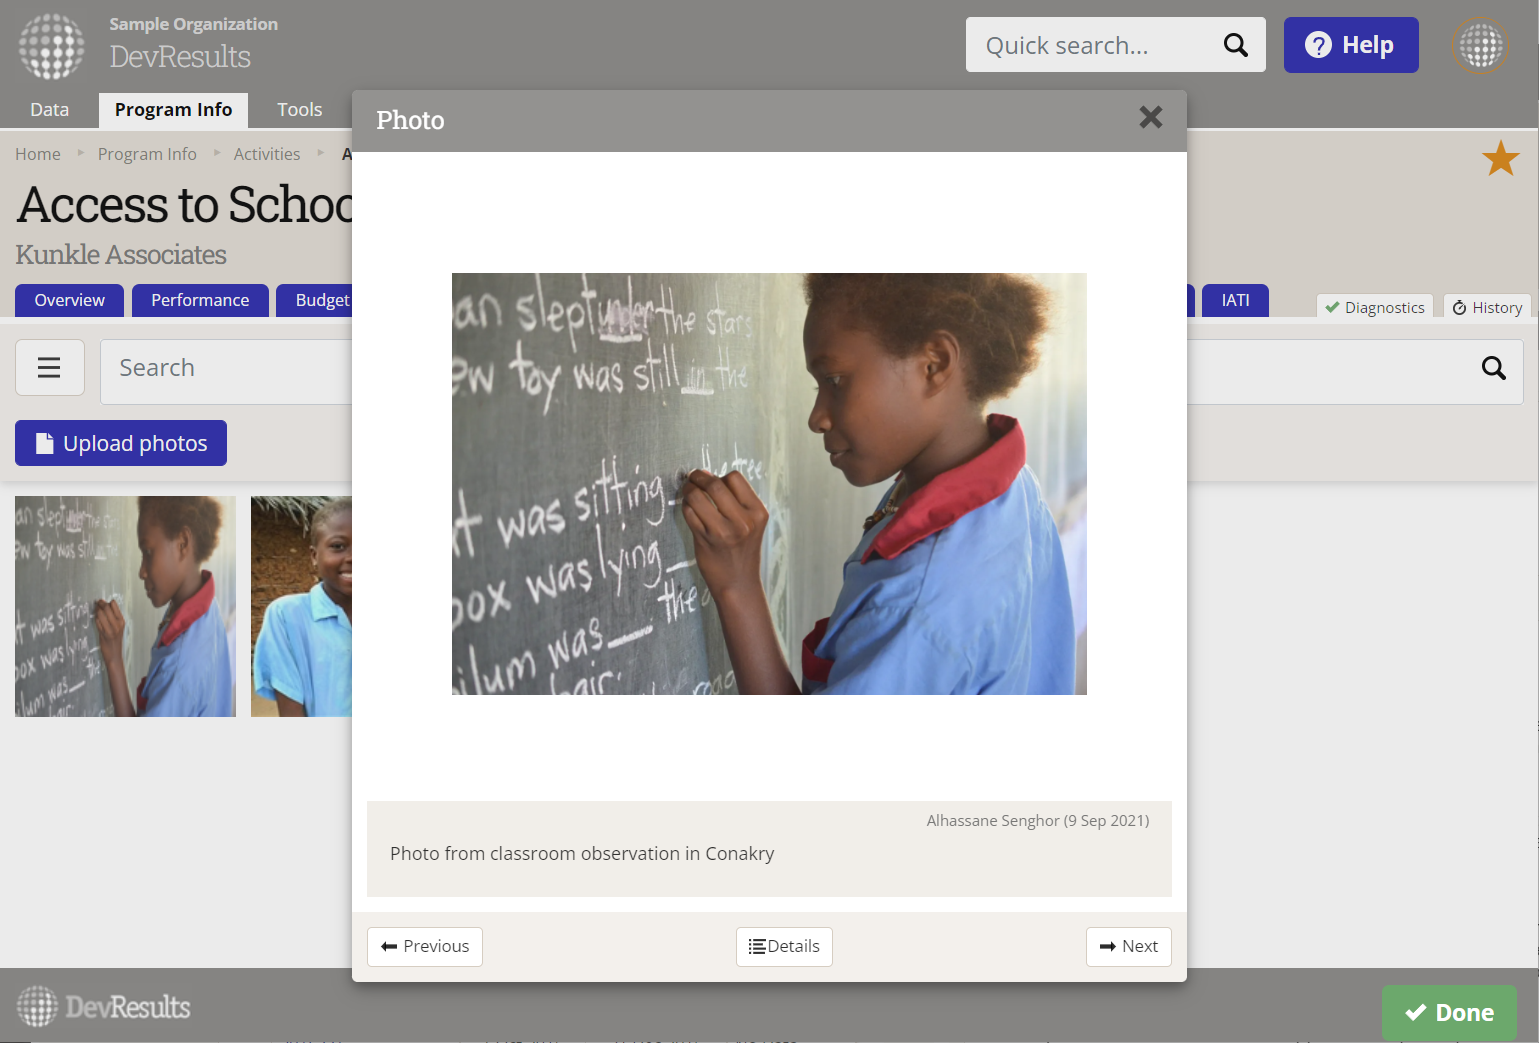The height and width of the screenshot is (1043, 1539).
Task: Go to the Next photo
Action: 1129,947
